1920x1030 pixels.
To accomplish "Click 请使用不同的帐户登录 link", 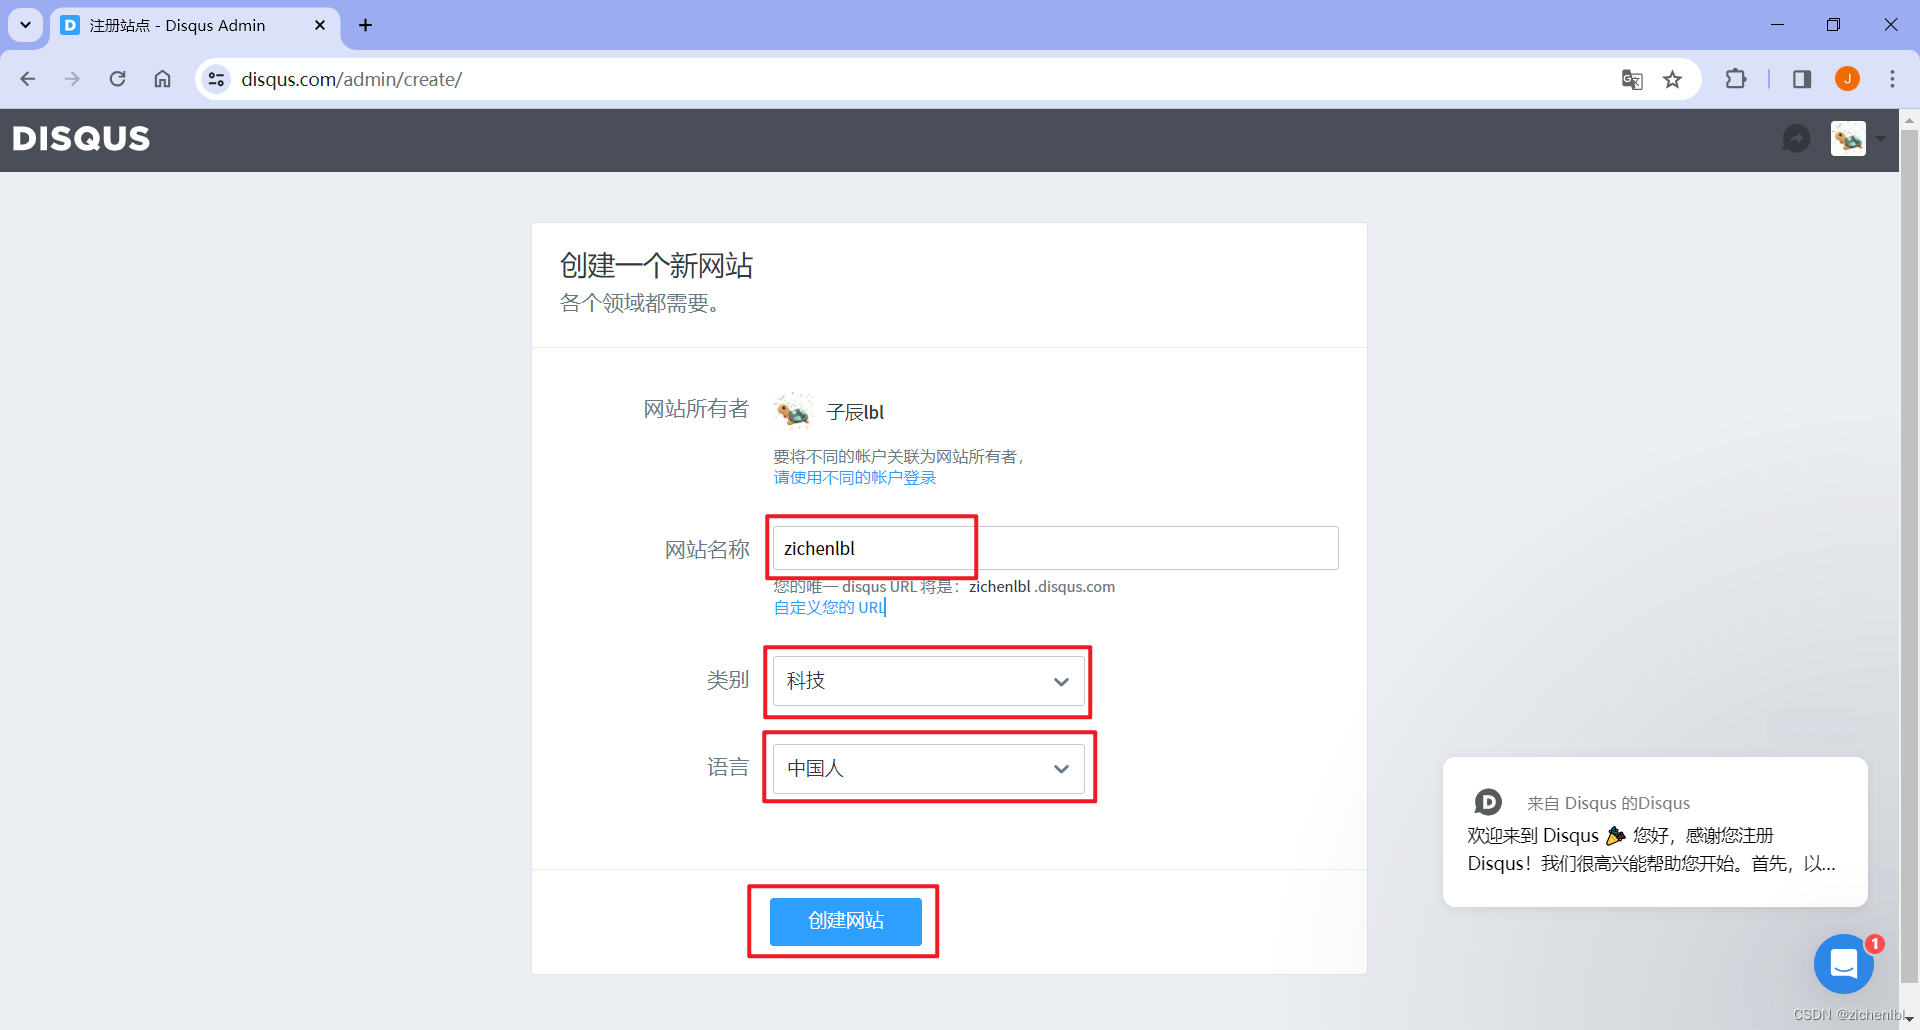I will point(854,478).
